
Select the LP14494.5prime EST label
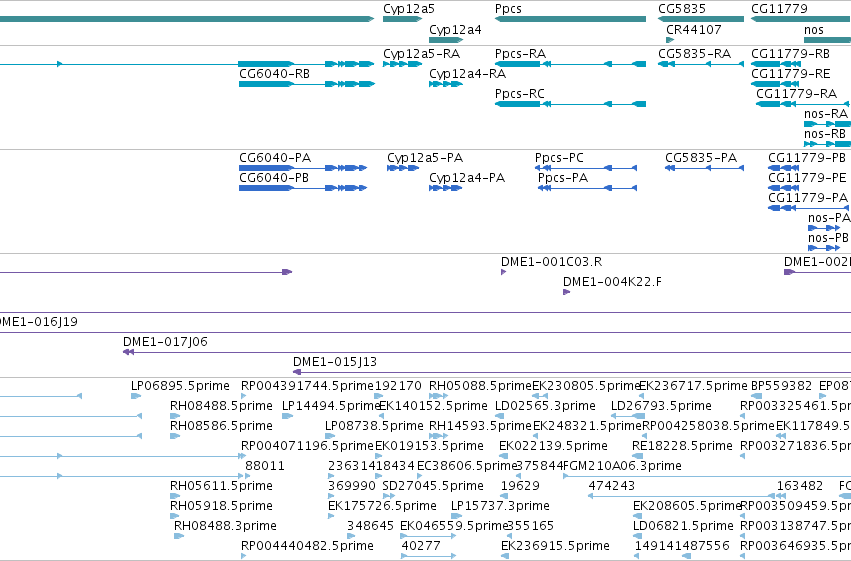[331, 406]
